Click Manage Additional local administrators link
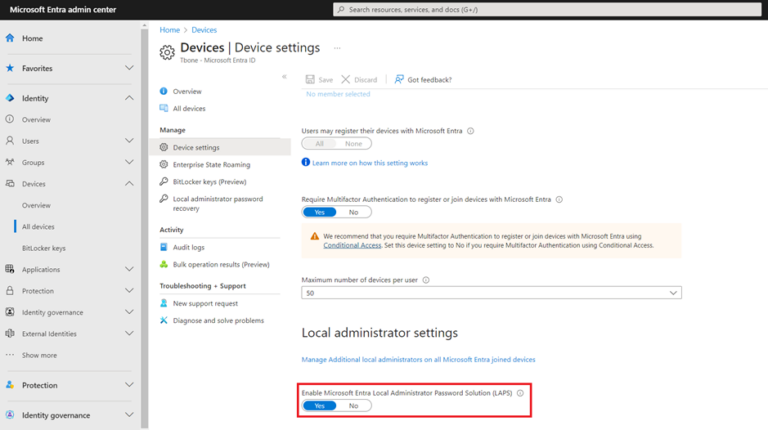The image size is (768, 430). (x=418, y=359)
